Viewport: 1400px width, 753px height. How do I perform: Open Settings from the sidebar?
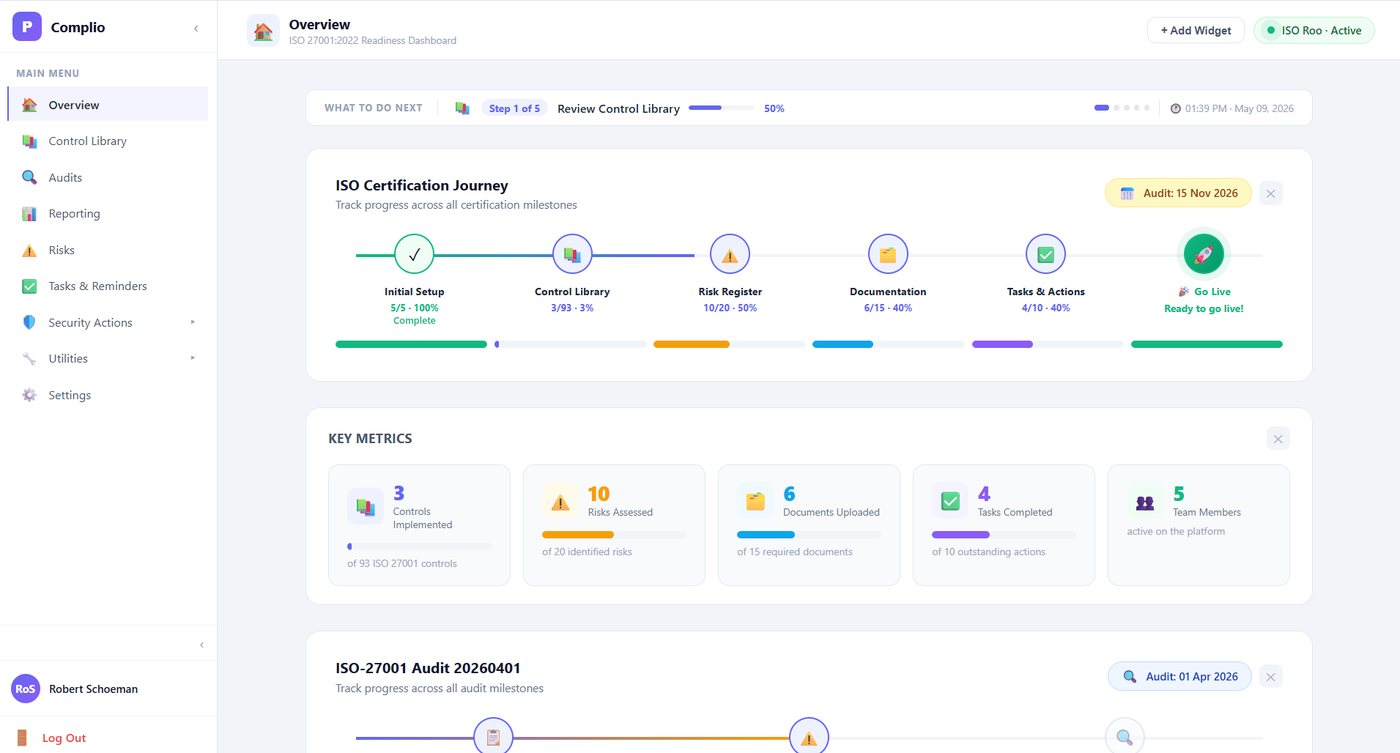coord(108,395)
